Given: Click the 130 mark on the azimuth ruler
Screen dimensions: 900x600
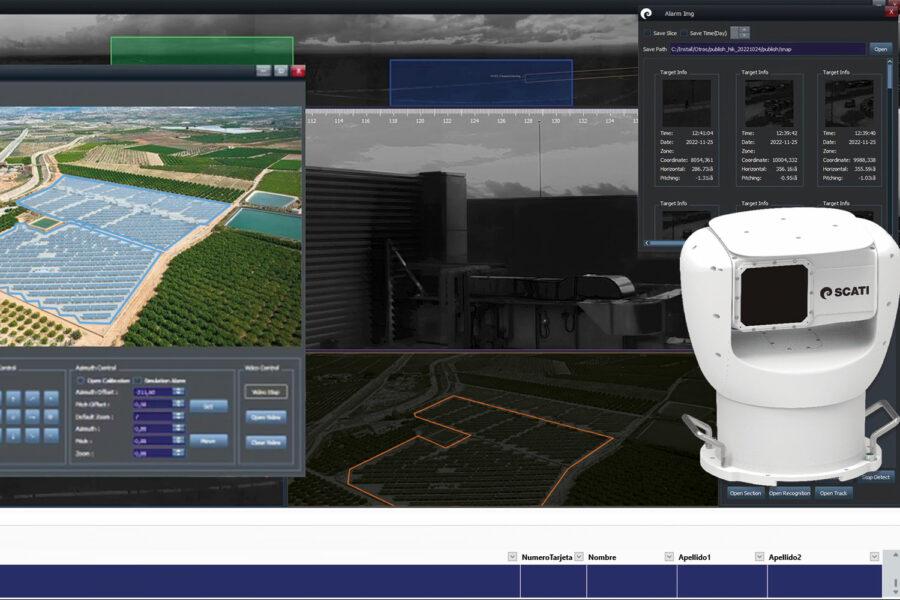Looking at the screenshot, I should (x=556, y=121).
